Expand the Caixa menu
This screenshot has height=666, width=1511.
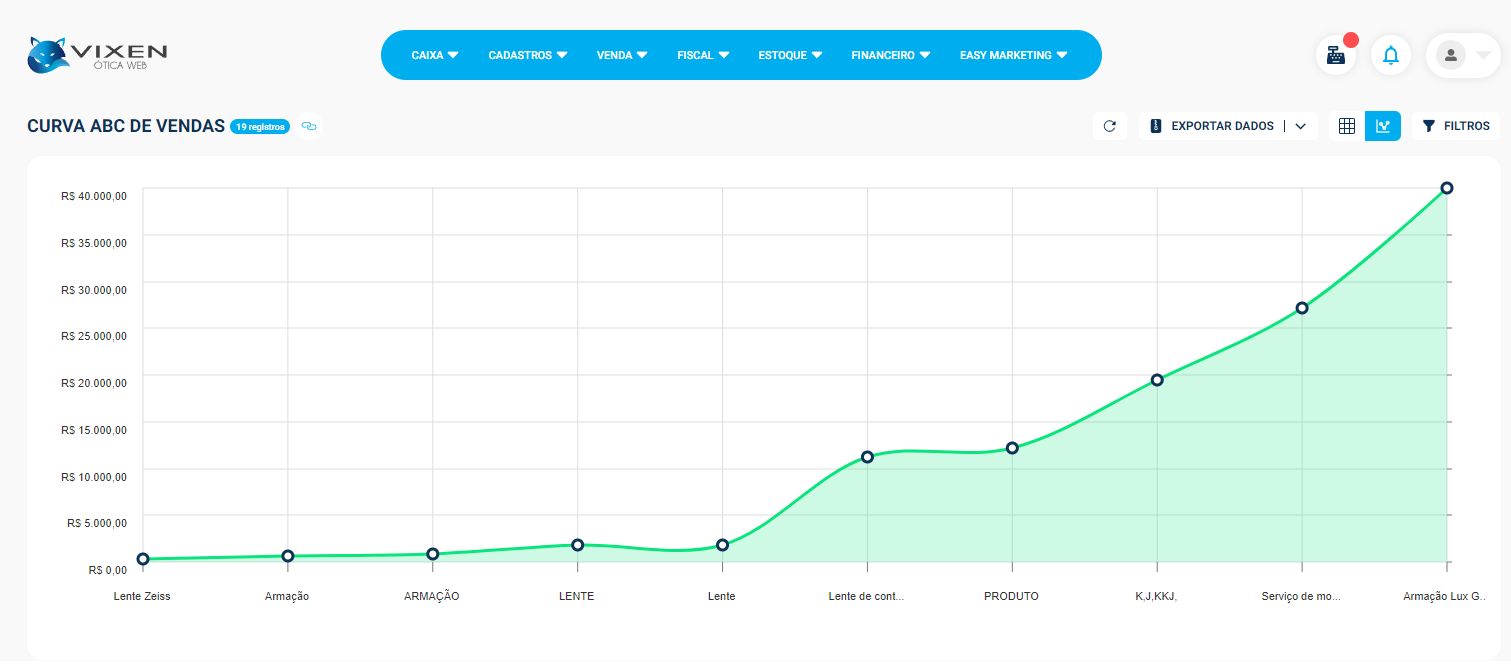(435, 55)
